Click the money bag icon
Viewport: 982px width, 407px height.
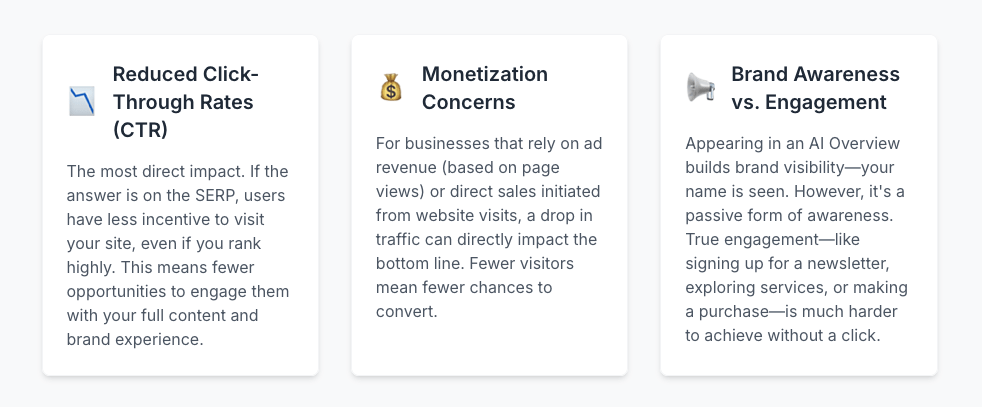click(x=390, y=88)
